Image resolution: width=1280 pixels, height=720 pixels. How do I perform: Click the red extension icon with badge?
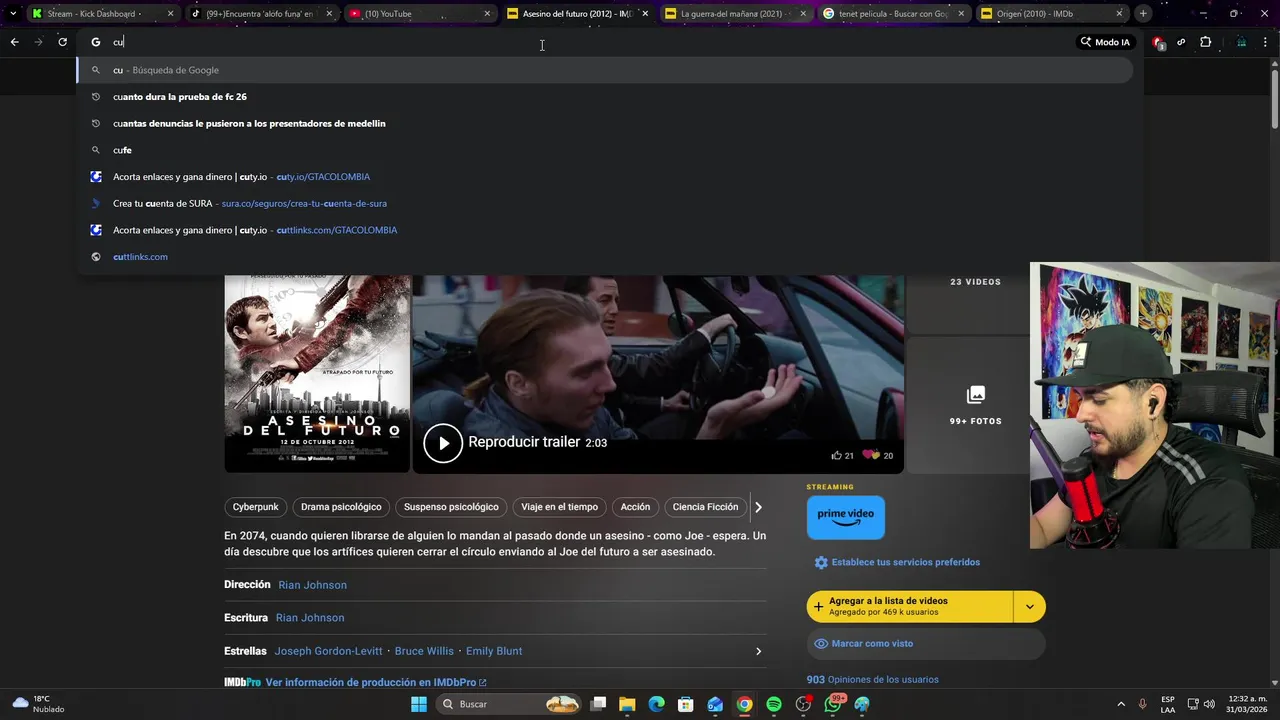click(1158, 42)
